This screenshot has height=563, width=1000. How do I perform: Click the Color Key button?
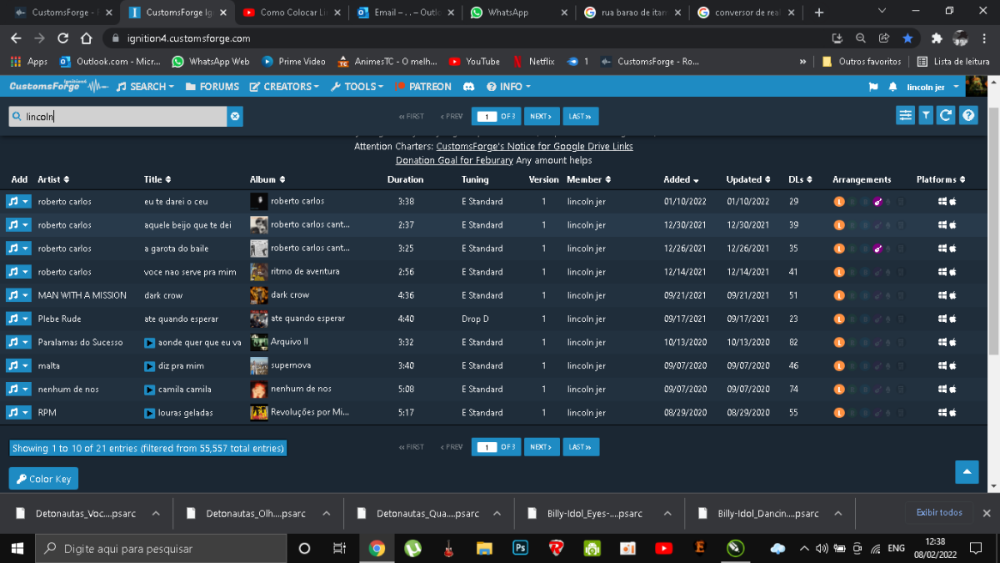(43, 479)
